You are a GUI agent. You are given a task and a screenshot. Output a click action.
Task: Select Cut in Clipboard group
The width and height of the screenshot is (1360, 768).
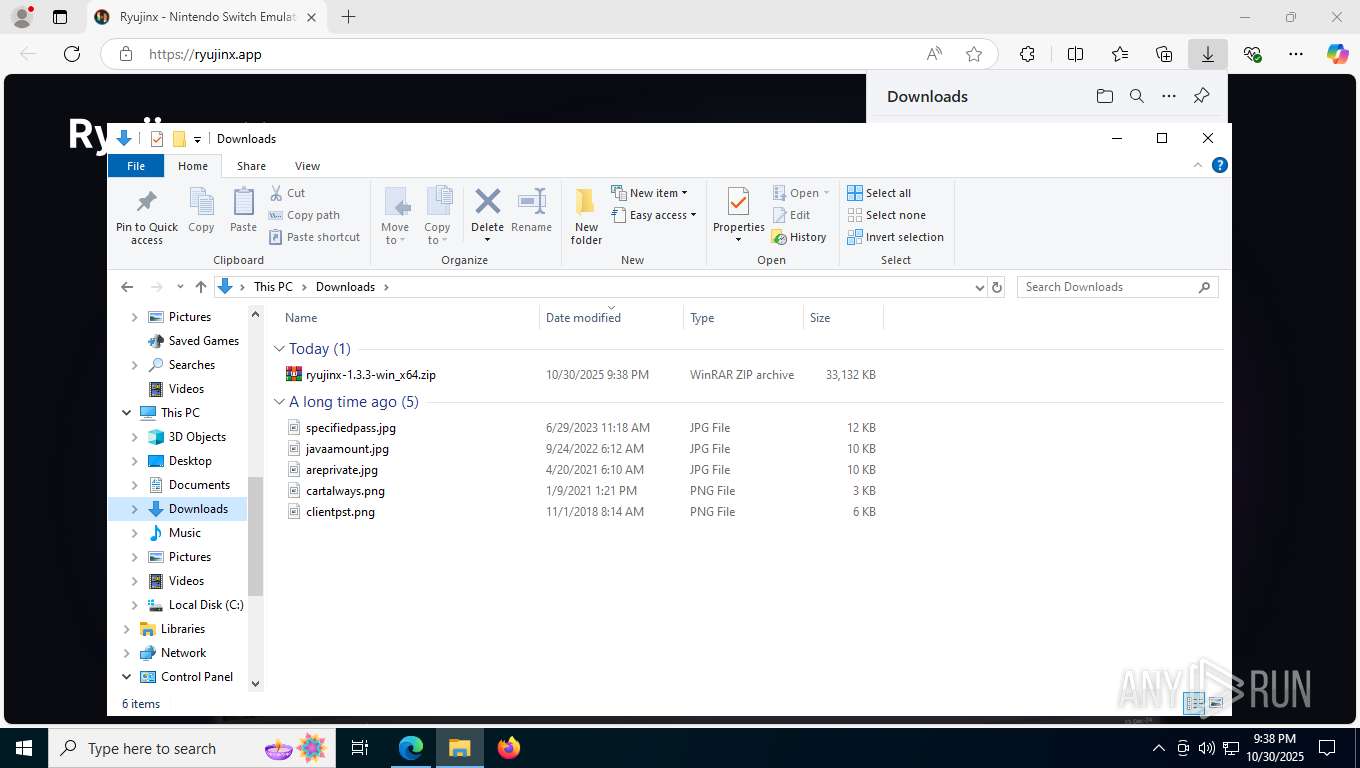point(287,193)
